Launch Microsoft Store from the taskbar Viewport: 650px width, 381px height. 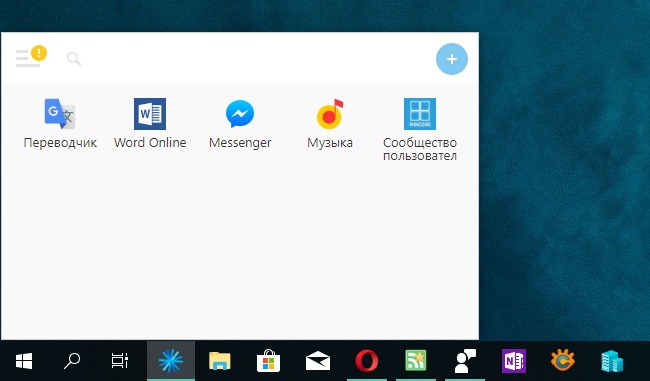(x=269, y=361)
